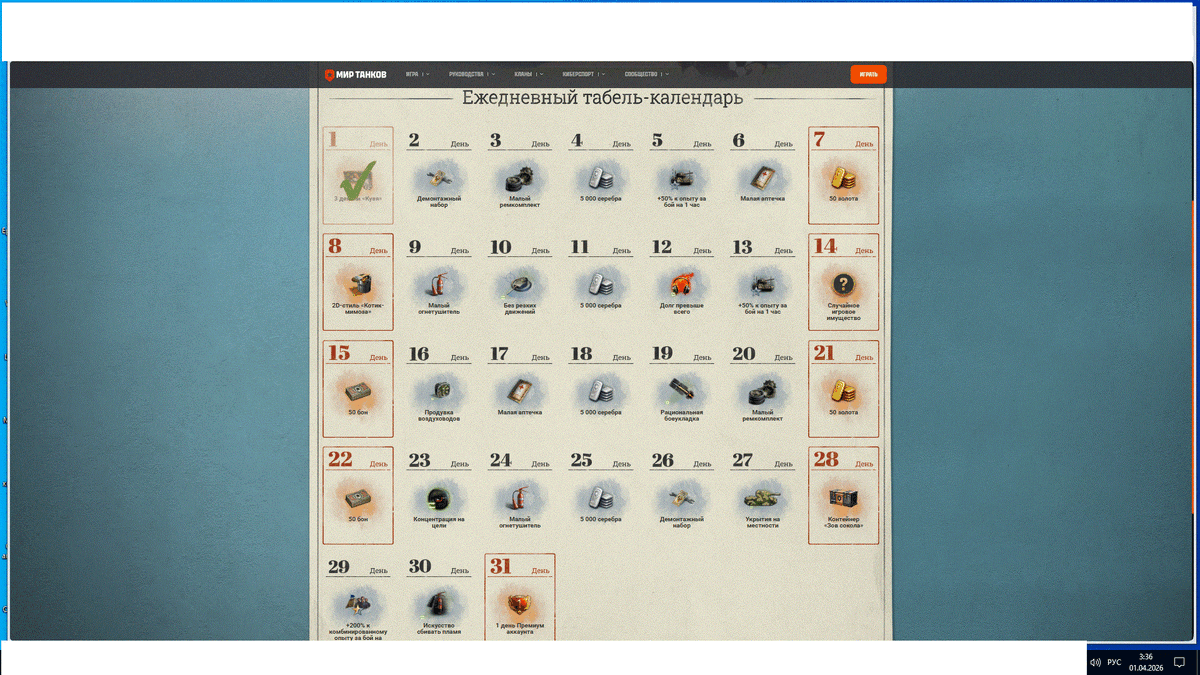Screen dimensions: 1200x675
Task: Select day 2 Демонтажный набор icon
Action: (439, 177)
